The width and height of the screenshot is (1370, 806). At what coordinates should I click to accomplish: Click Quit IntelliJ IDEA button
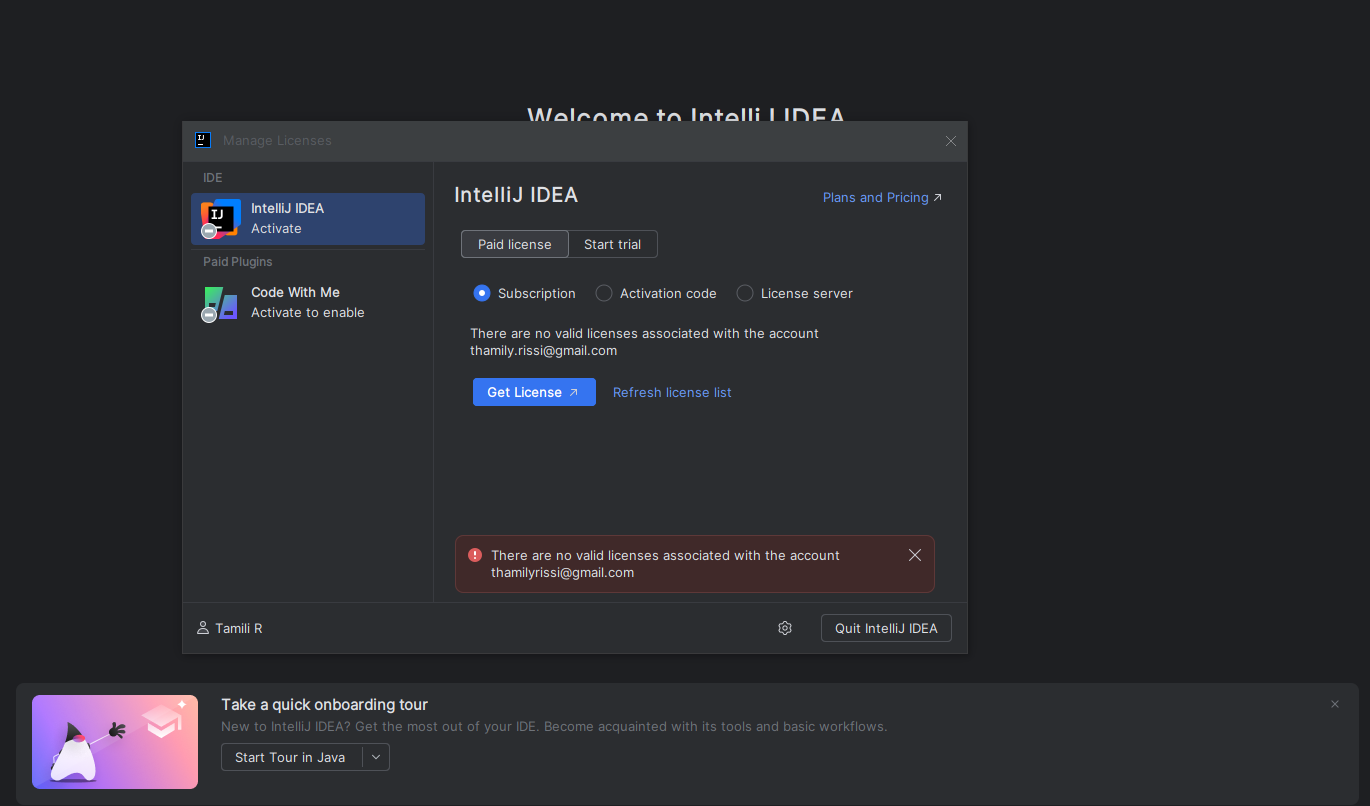[886, 628]
